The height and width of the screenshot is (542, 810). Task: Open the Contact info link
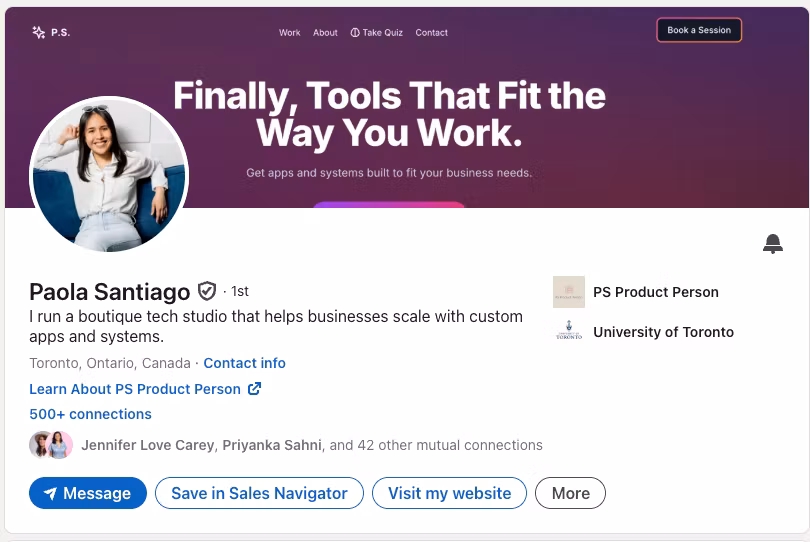pos(244,363)
